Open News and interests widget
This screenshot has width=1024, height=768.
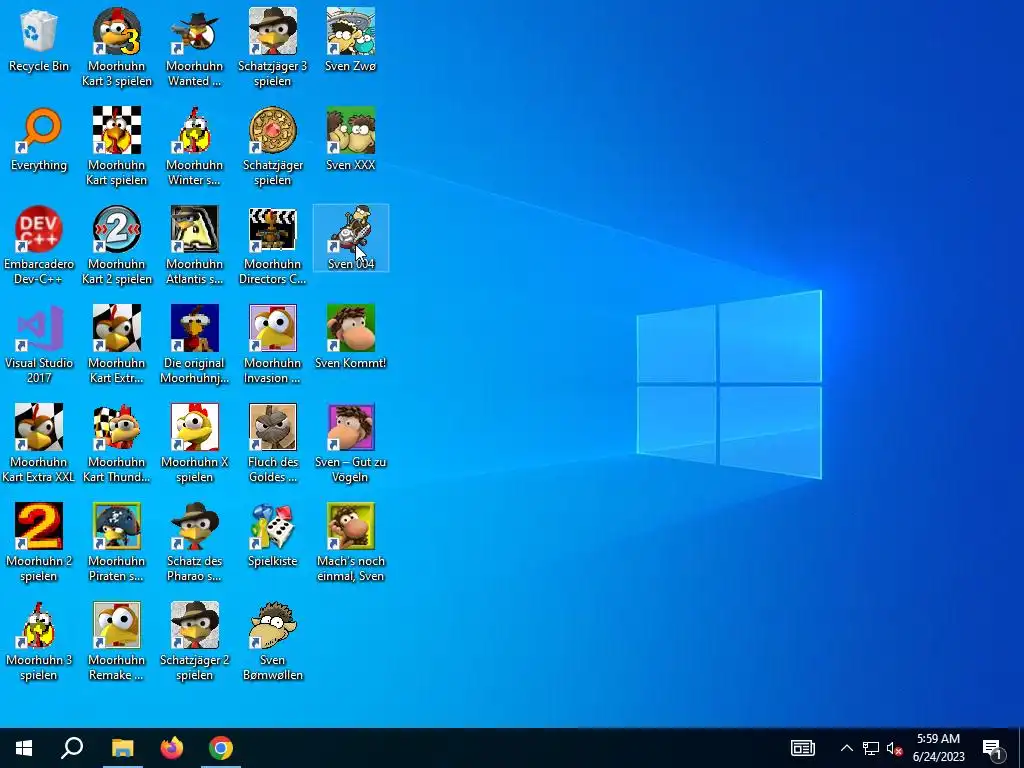(803, 748)
